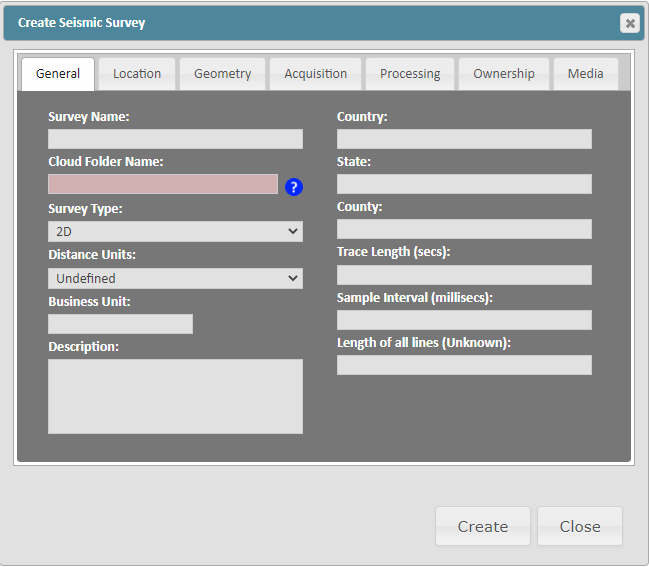
Task: Focus the Country input field
Action: pos(464,139)
